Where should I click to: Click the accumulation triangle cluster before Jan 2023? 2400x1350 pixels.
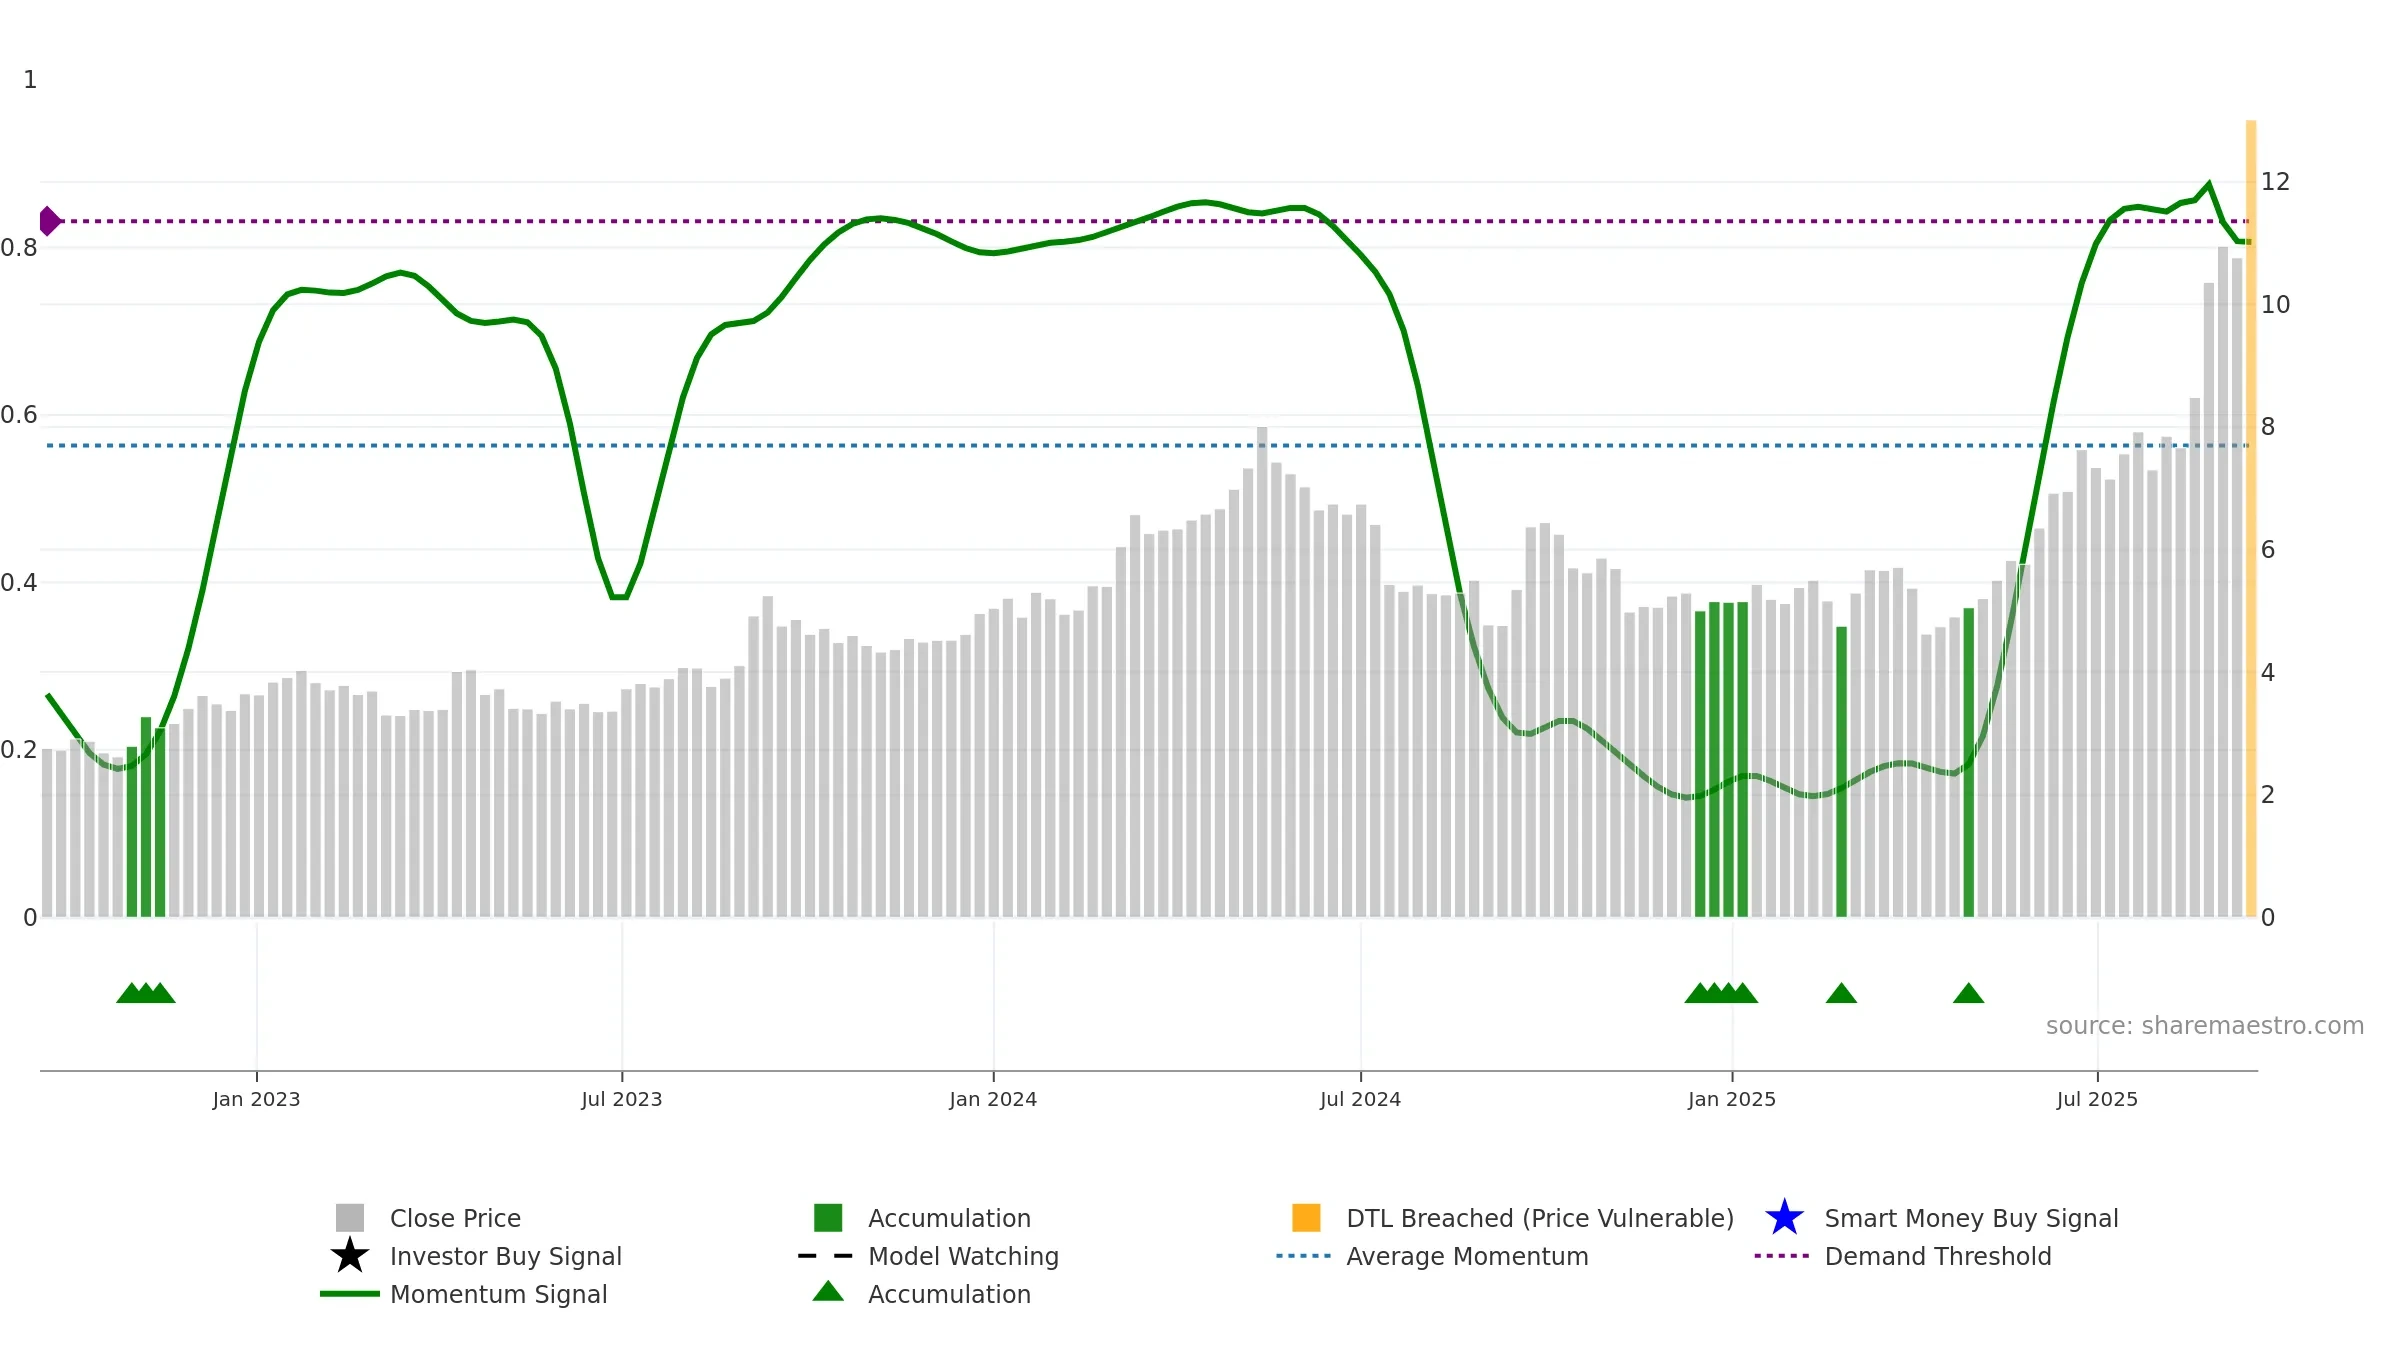[146, 993]
